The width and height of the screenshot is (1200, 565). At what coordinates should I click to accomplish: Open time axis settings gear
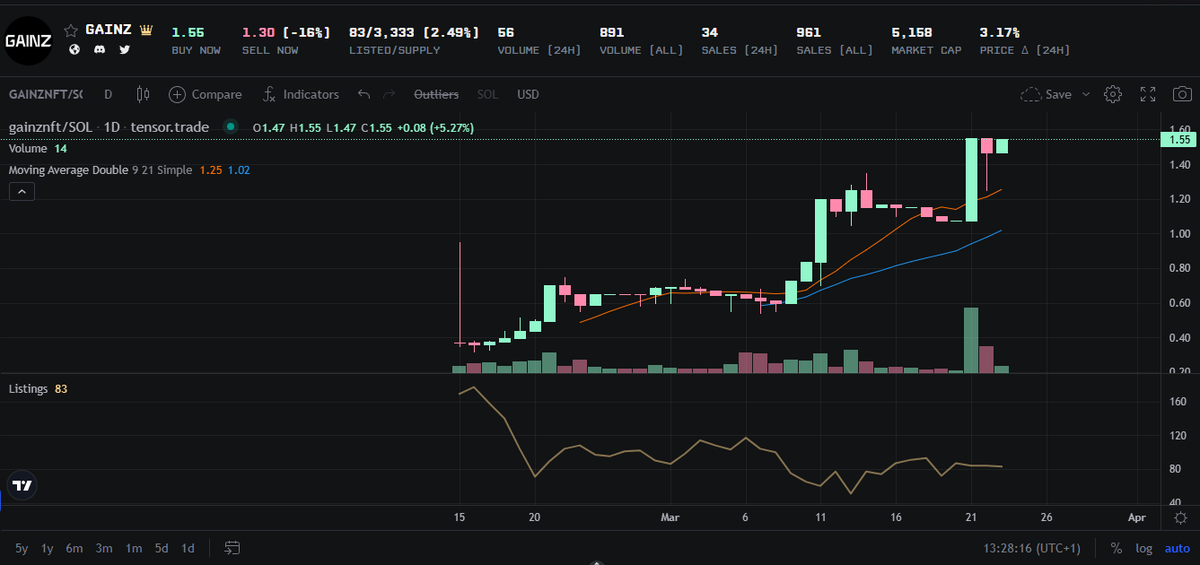(1179, 518)
